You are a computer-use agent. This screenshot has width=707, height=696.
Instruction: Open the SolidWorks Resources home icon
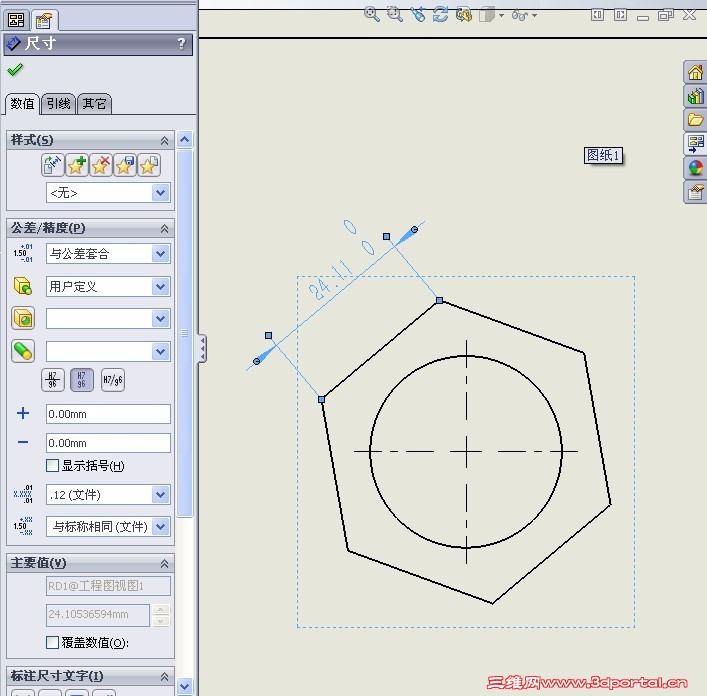tap(695, 72)
